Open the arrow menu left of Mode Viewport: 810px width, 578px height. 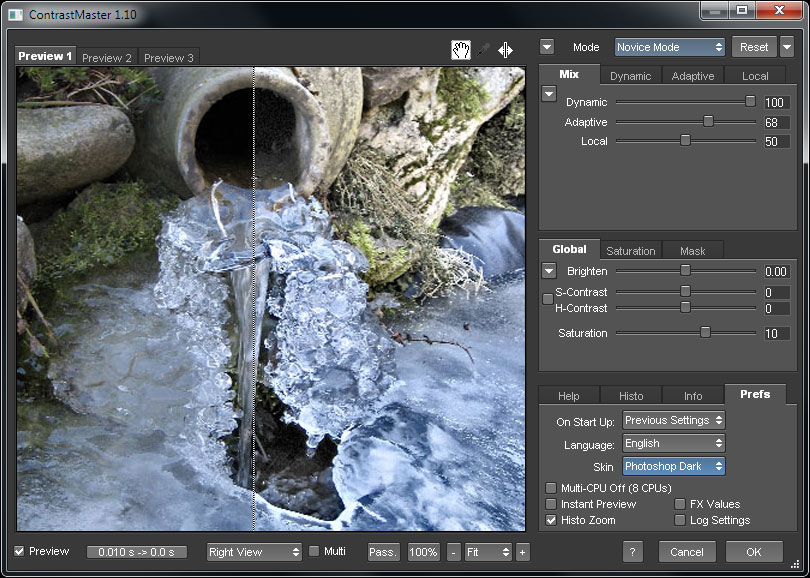tap(547, 47)
